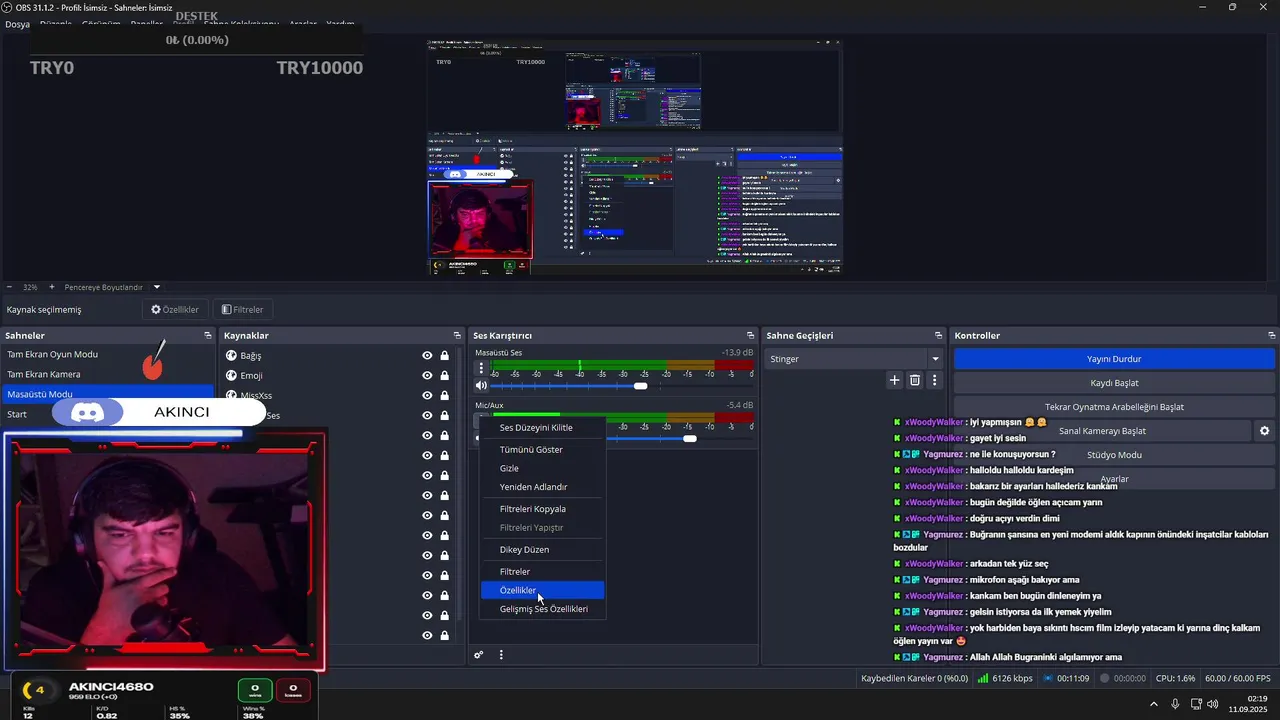This screenshot has width=1280, height=720.
Task: Open Özellikler button in source toolbar
Action: tap(175, 310)
